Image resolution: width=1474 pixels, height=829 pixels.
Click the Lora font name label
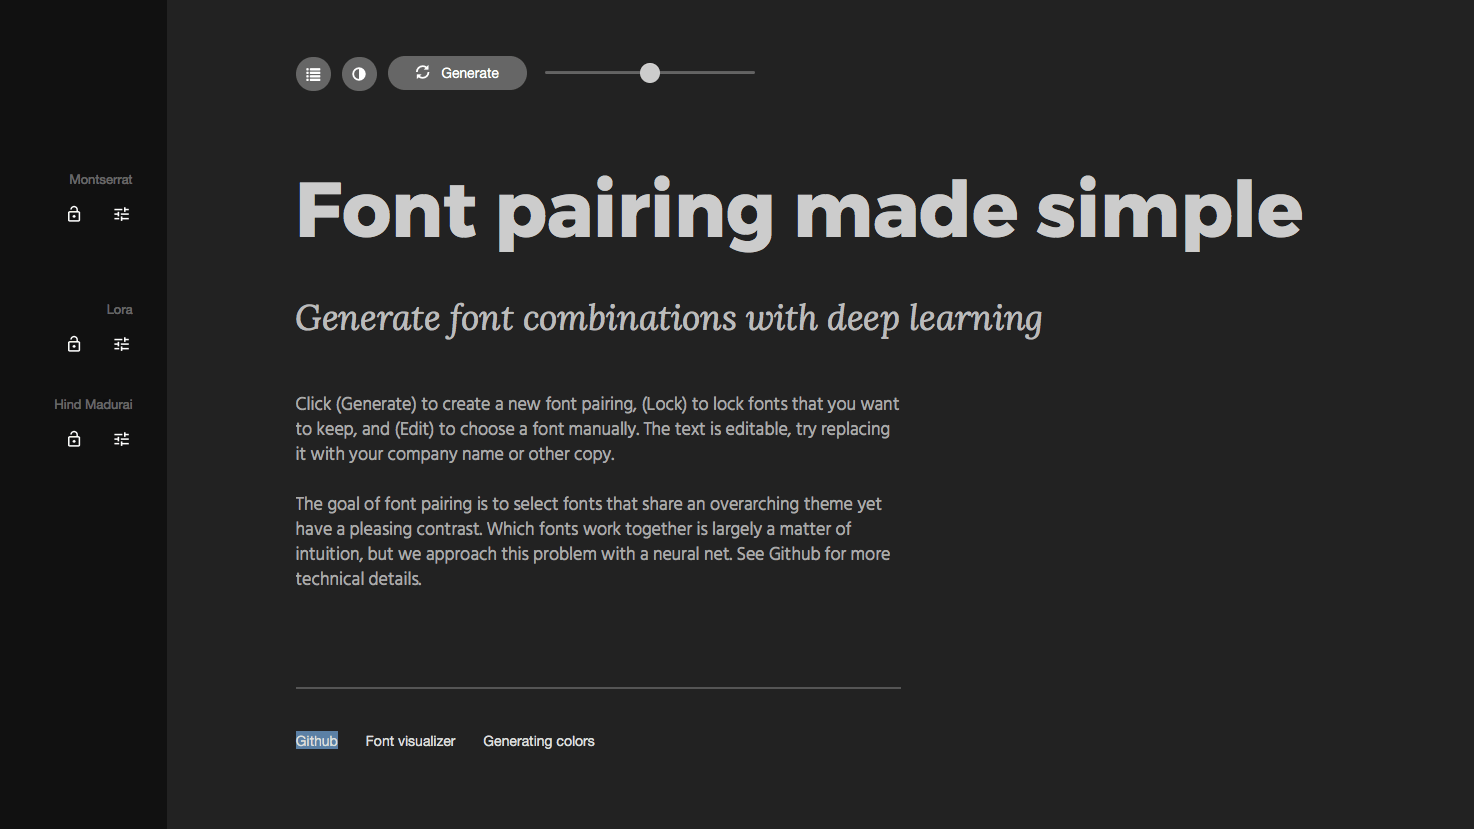click(x=120, y=310)
